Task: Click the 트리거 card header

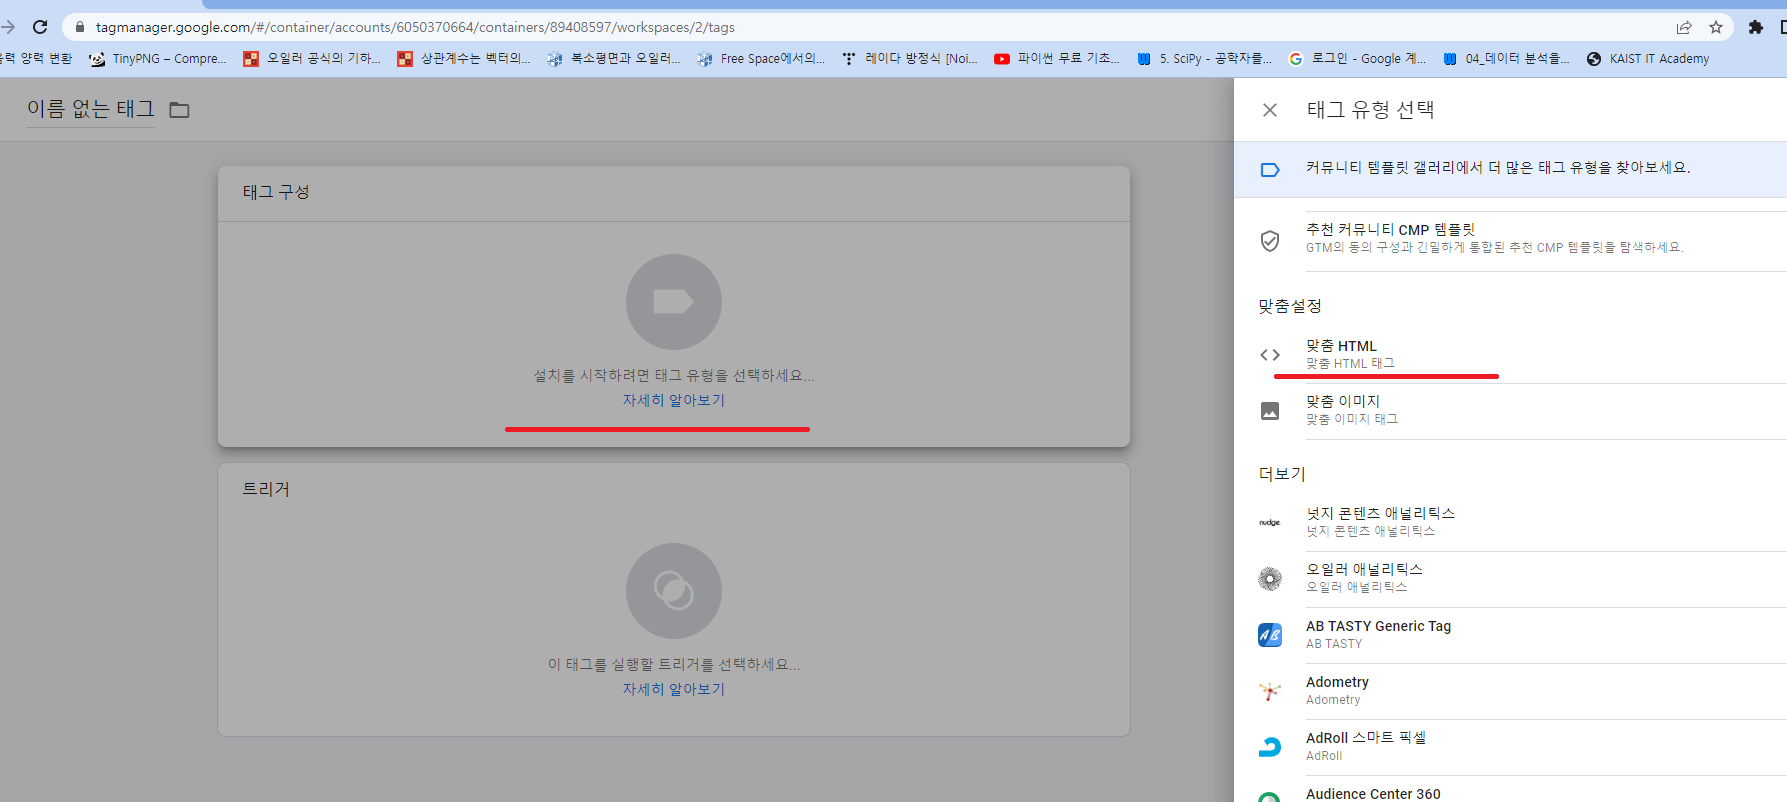Action: [x=674, y=489]
